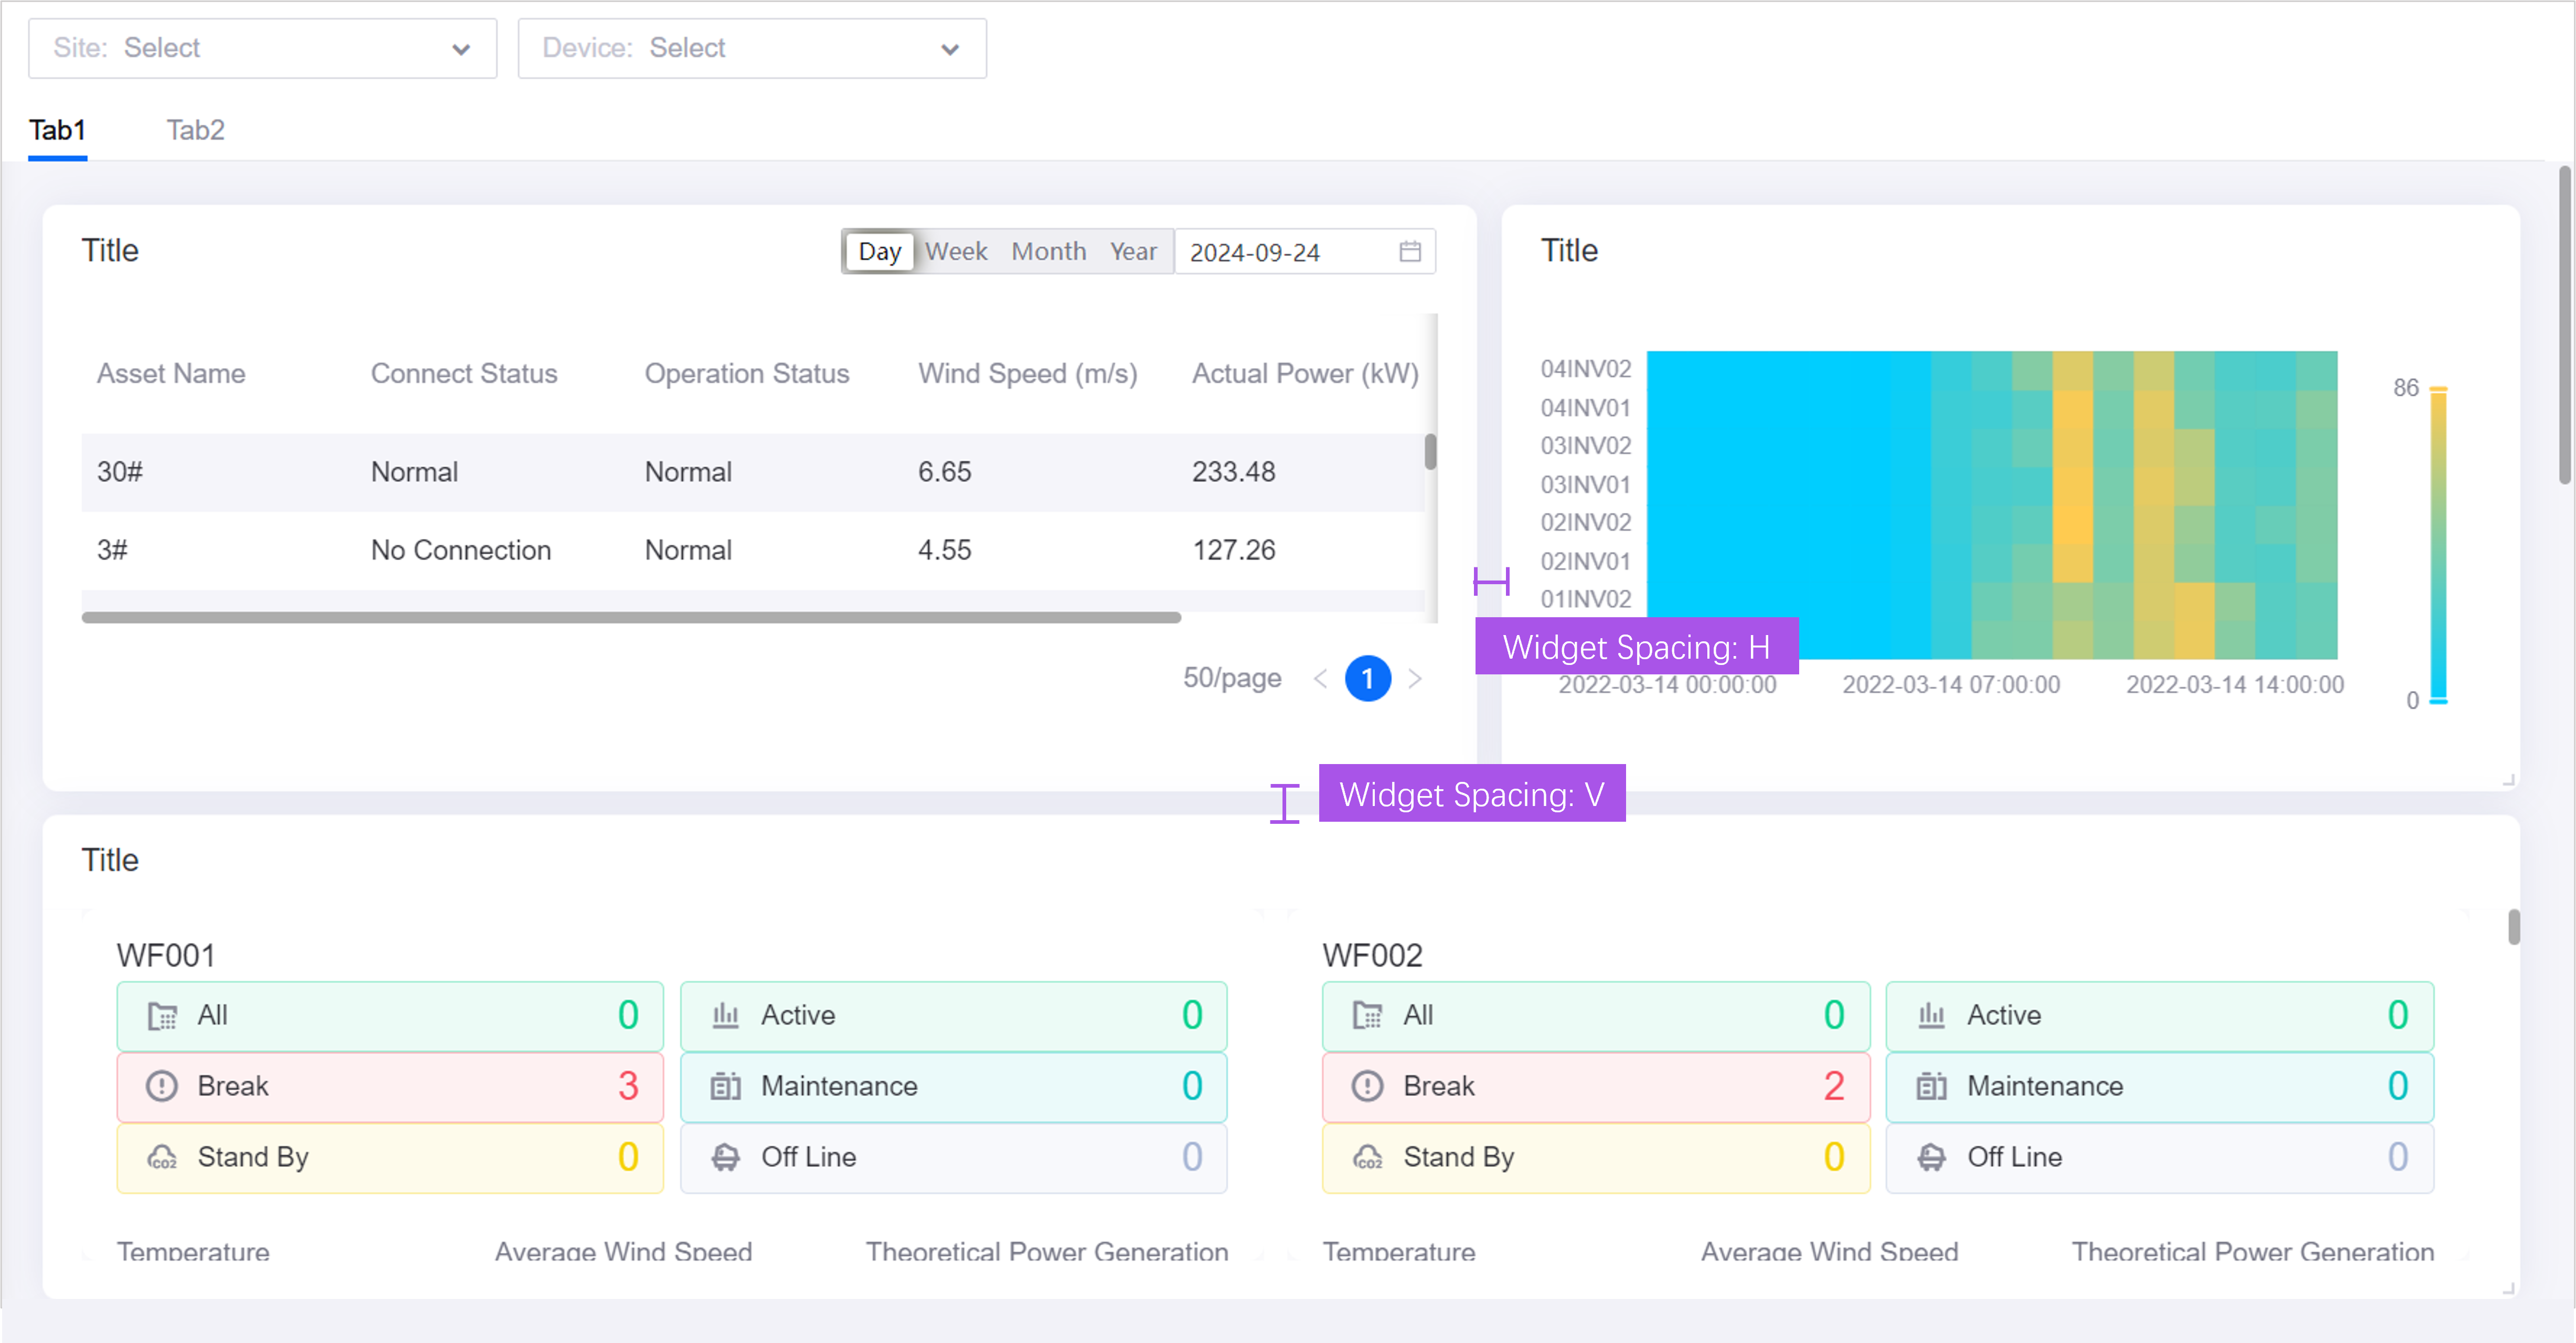Open the Site select dropdown
The image size is (2576, 1343).
pos(262,48)
